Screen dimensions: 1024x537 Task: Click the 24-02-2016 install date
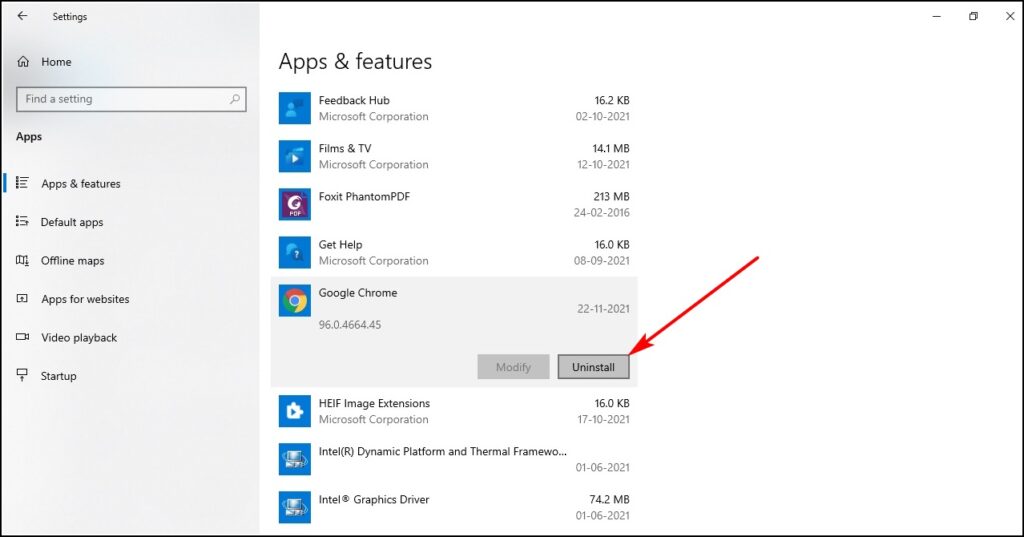(x=601, y=212)
